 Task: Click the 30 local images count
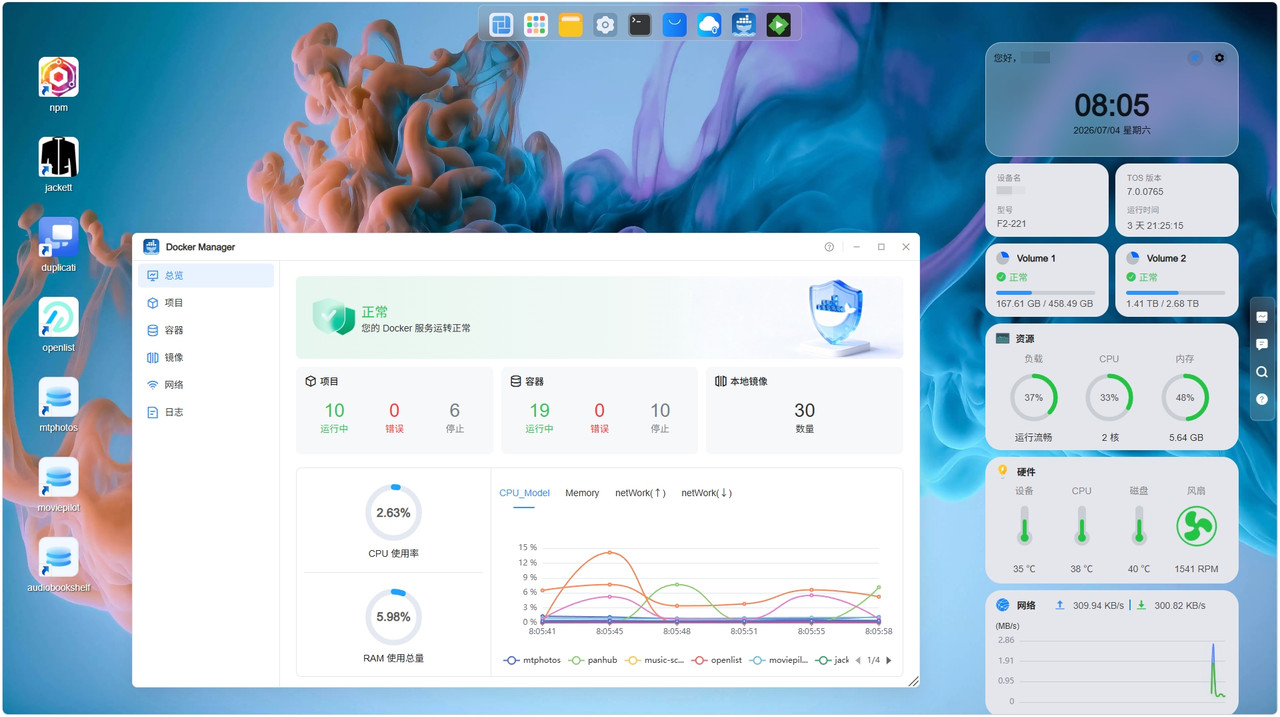(805, 410)
